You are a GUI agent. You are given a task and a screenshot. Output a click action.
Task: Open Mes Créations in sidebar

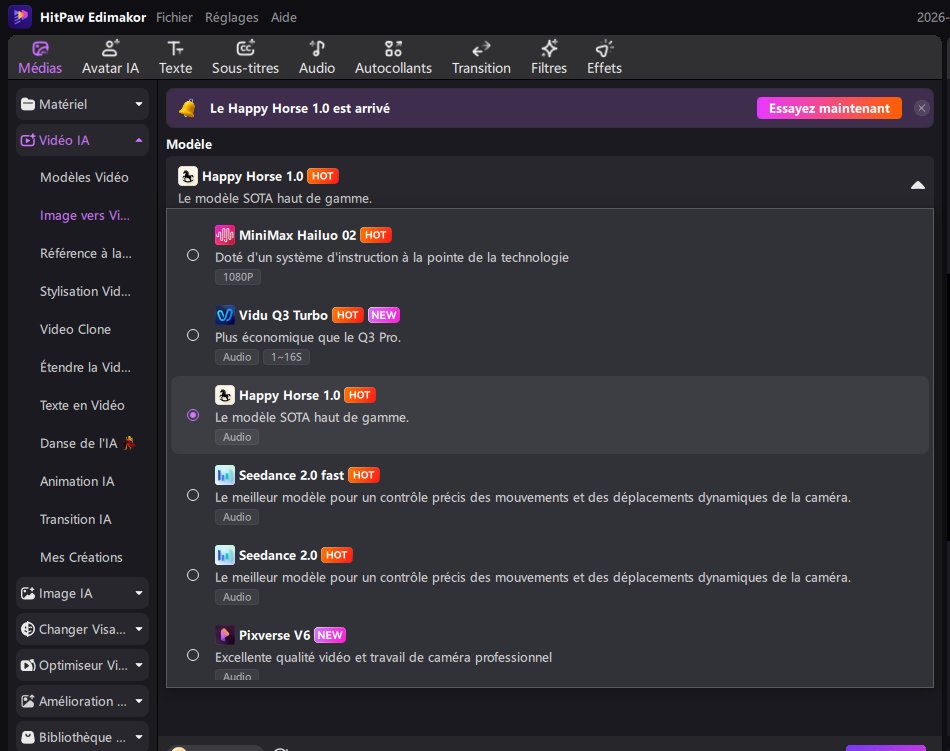tap(81, 557)
